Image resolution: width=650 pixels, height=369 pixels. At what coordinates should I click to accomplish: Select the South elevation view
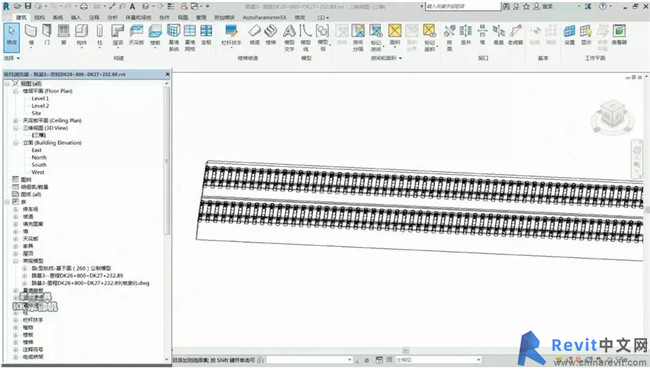pyautogui.click(x=39, y=165)
